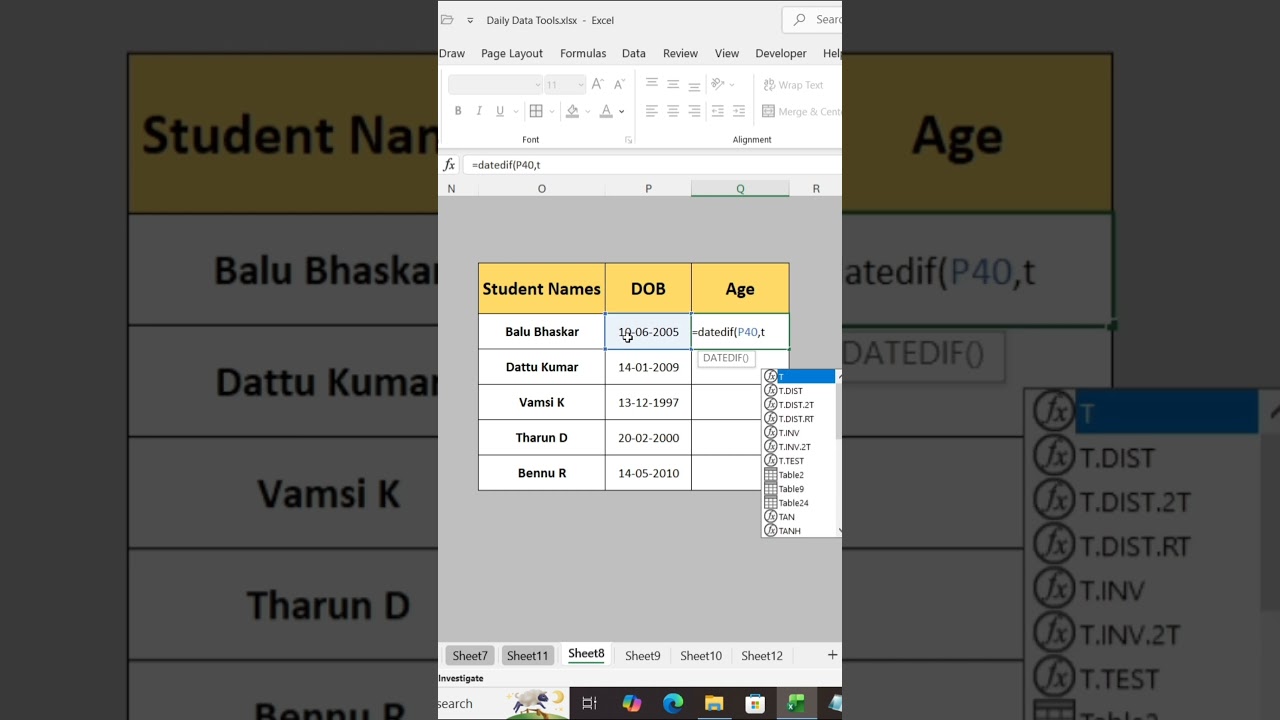Expand the Borders dropdown arrow
The width and height of the screenshot is (1280, 720).
(x=552, y=111)
